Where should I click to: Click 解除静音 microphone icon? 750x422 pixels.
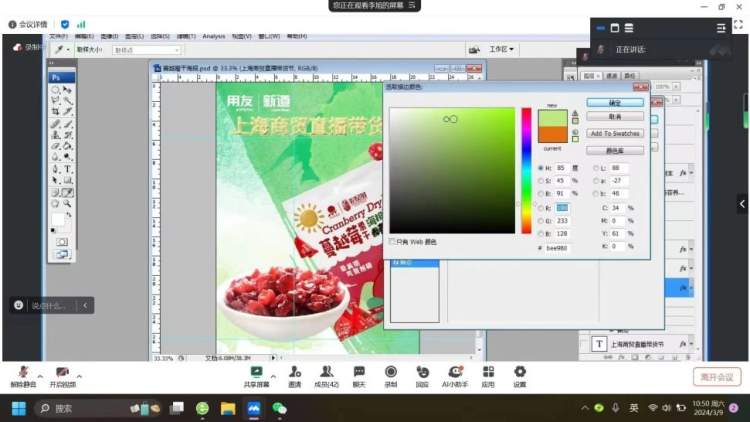pyautogui.click(x=22, y=372)
